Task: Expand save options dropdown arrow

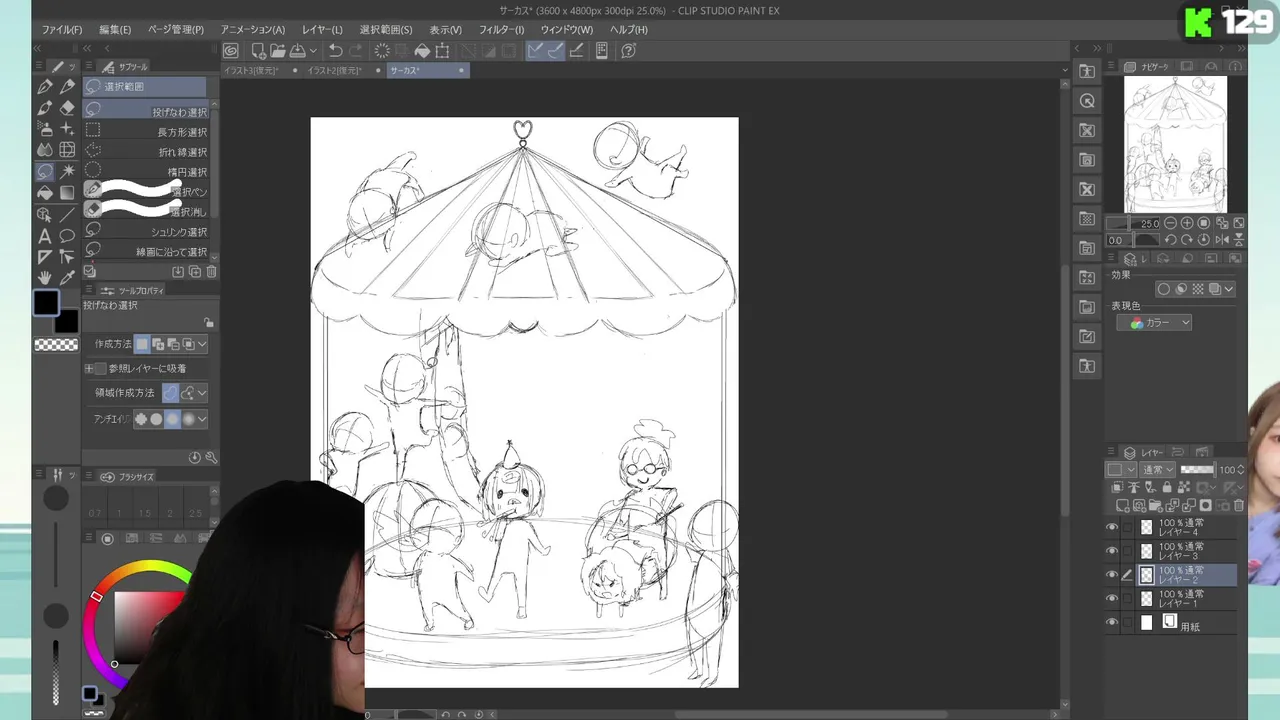Action: (313, 50)
